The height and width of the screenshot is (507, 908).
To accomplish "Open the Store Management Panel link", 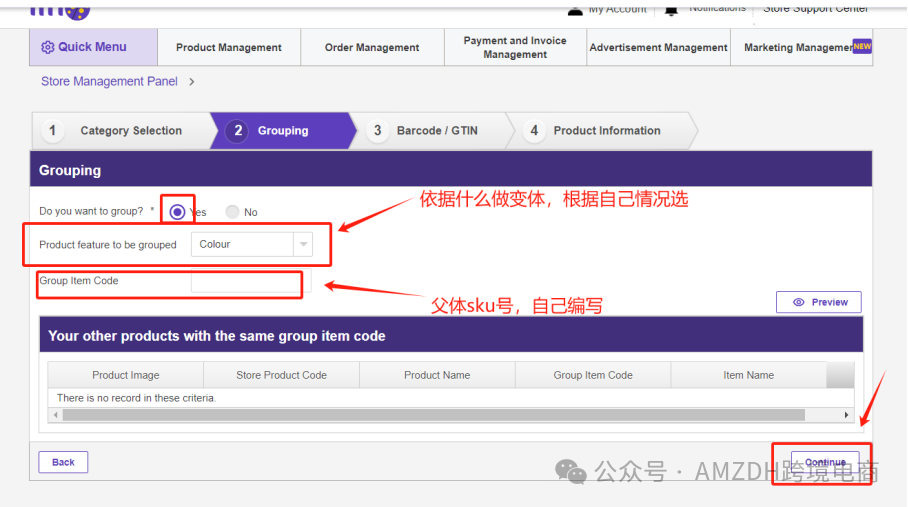I will click(109, 82).
